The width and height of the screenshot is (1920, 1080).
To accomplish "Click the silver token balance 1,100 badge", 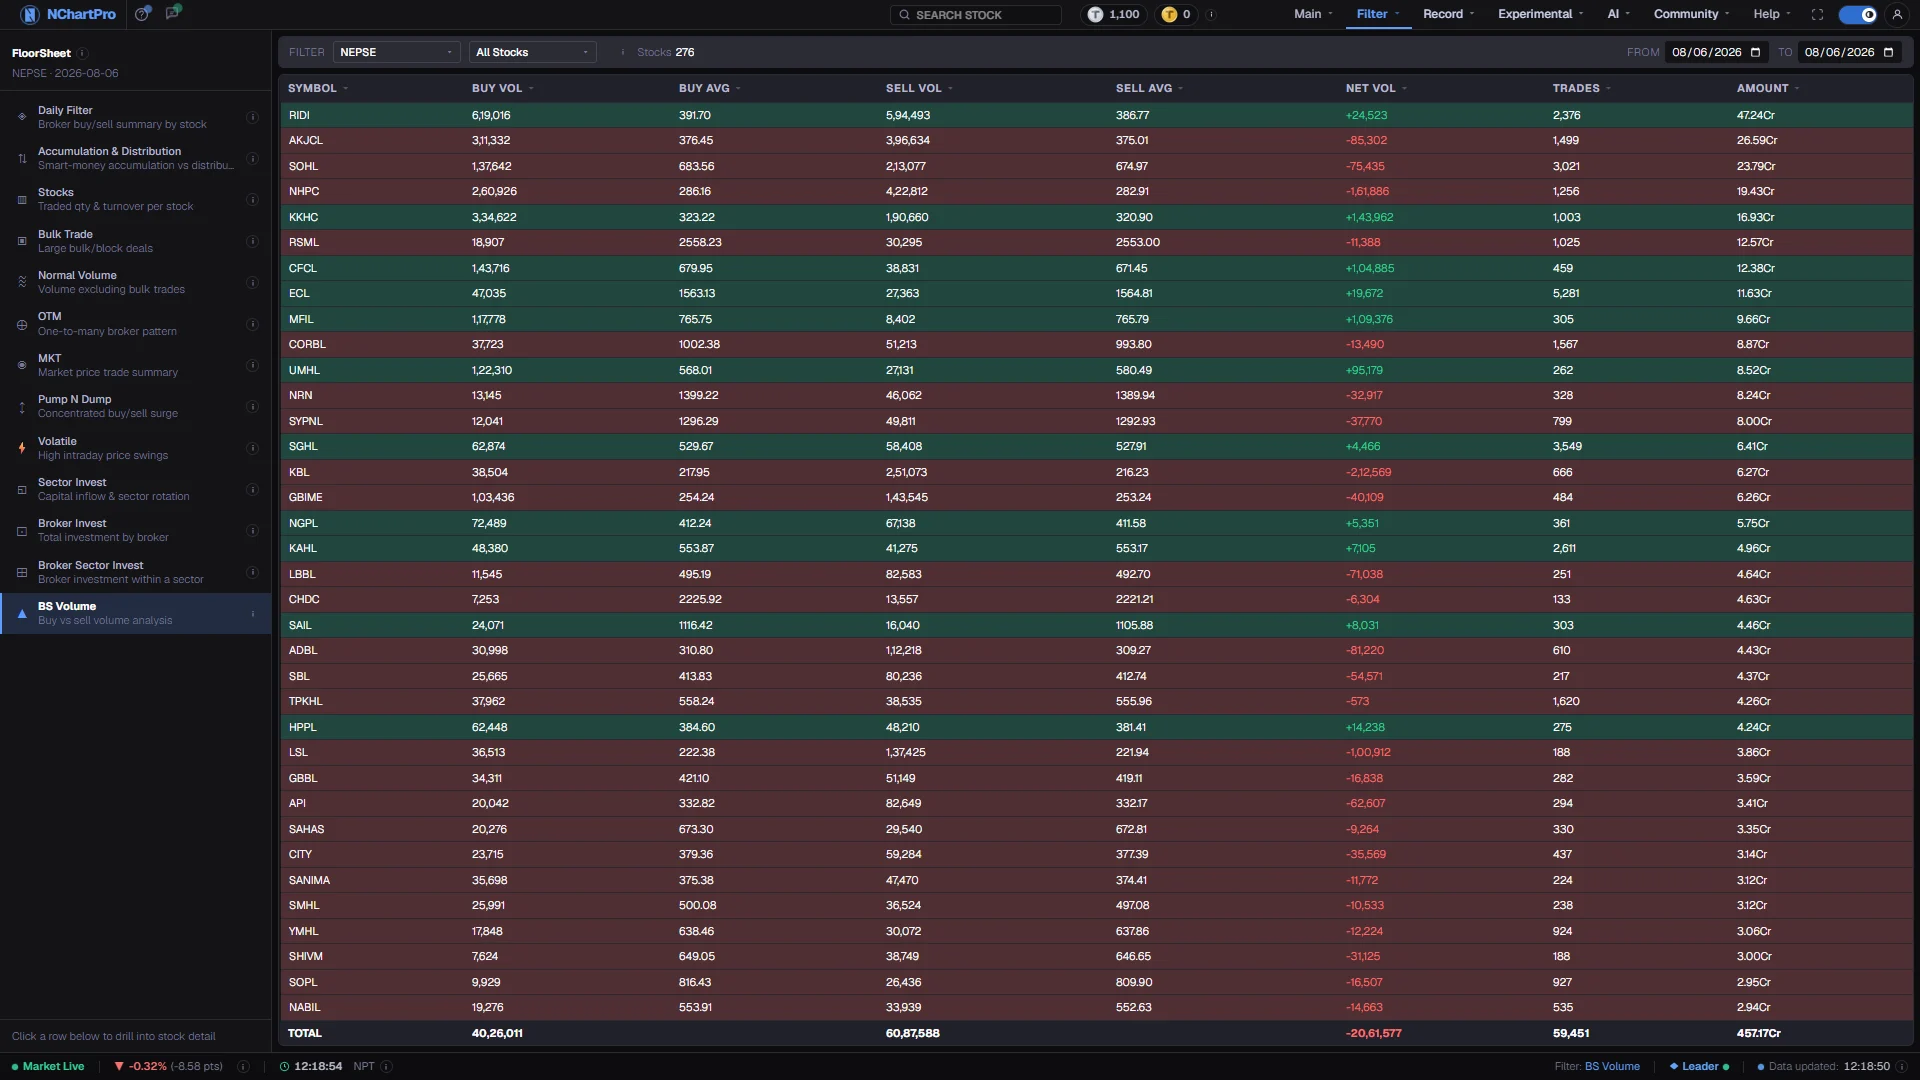I will coord(1115,14).
